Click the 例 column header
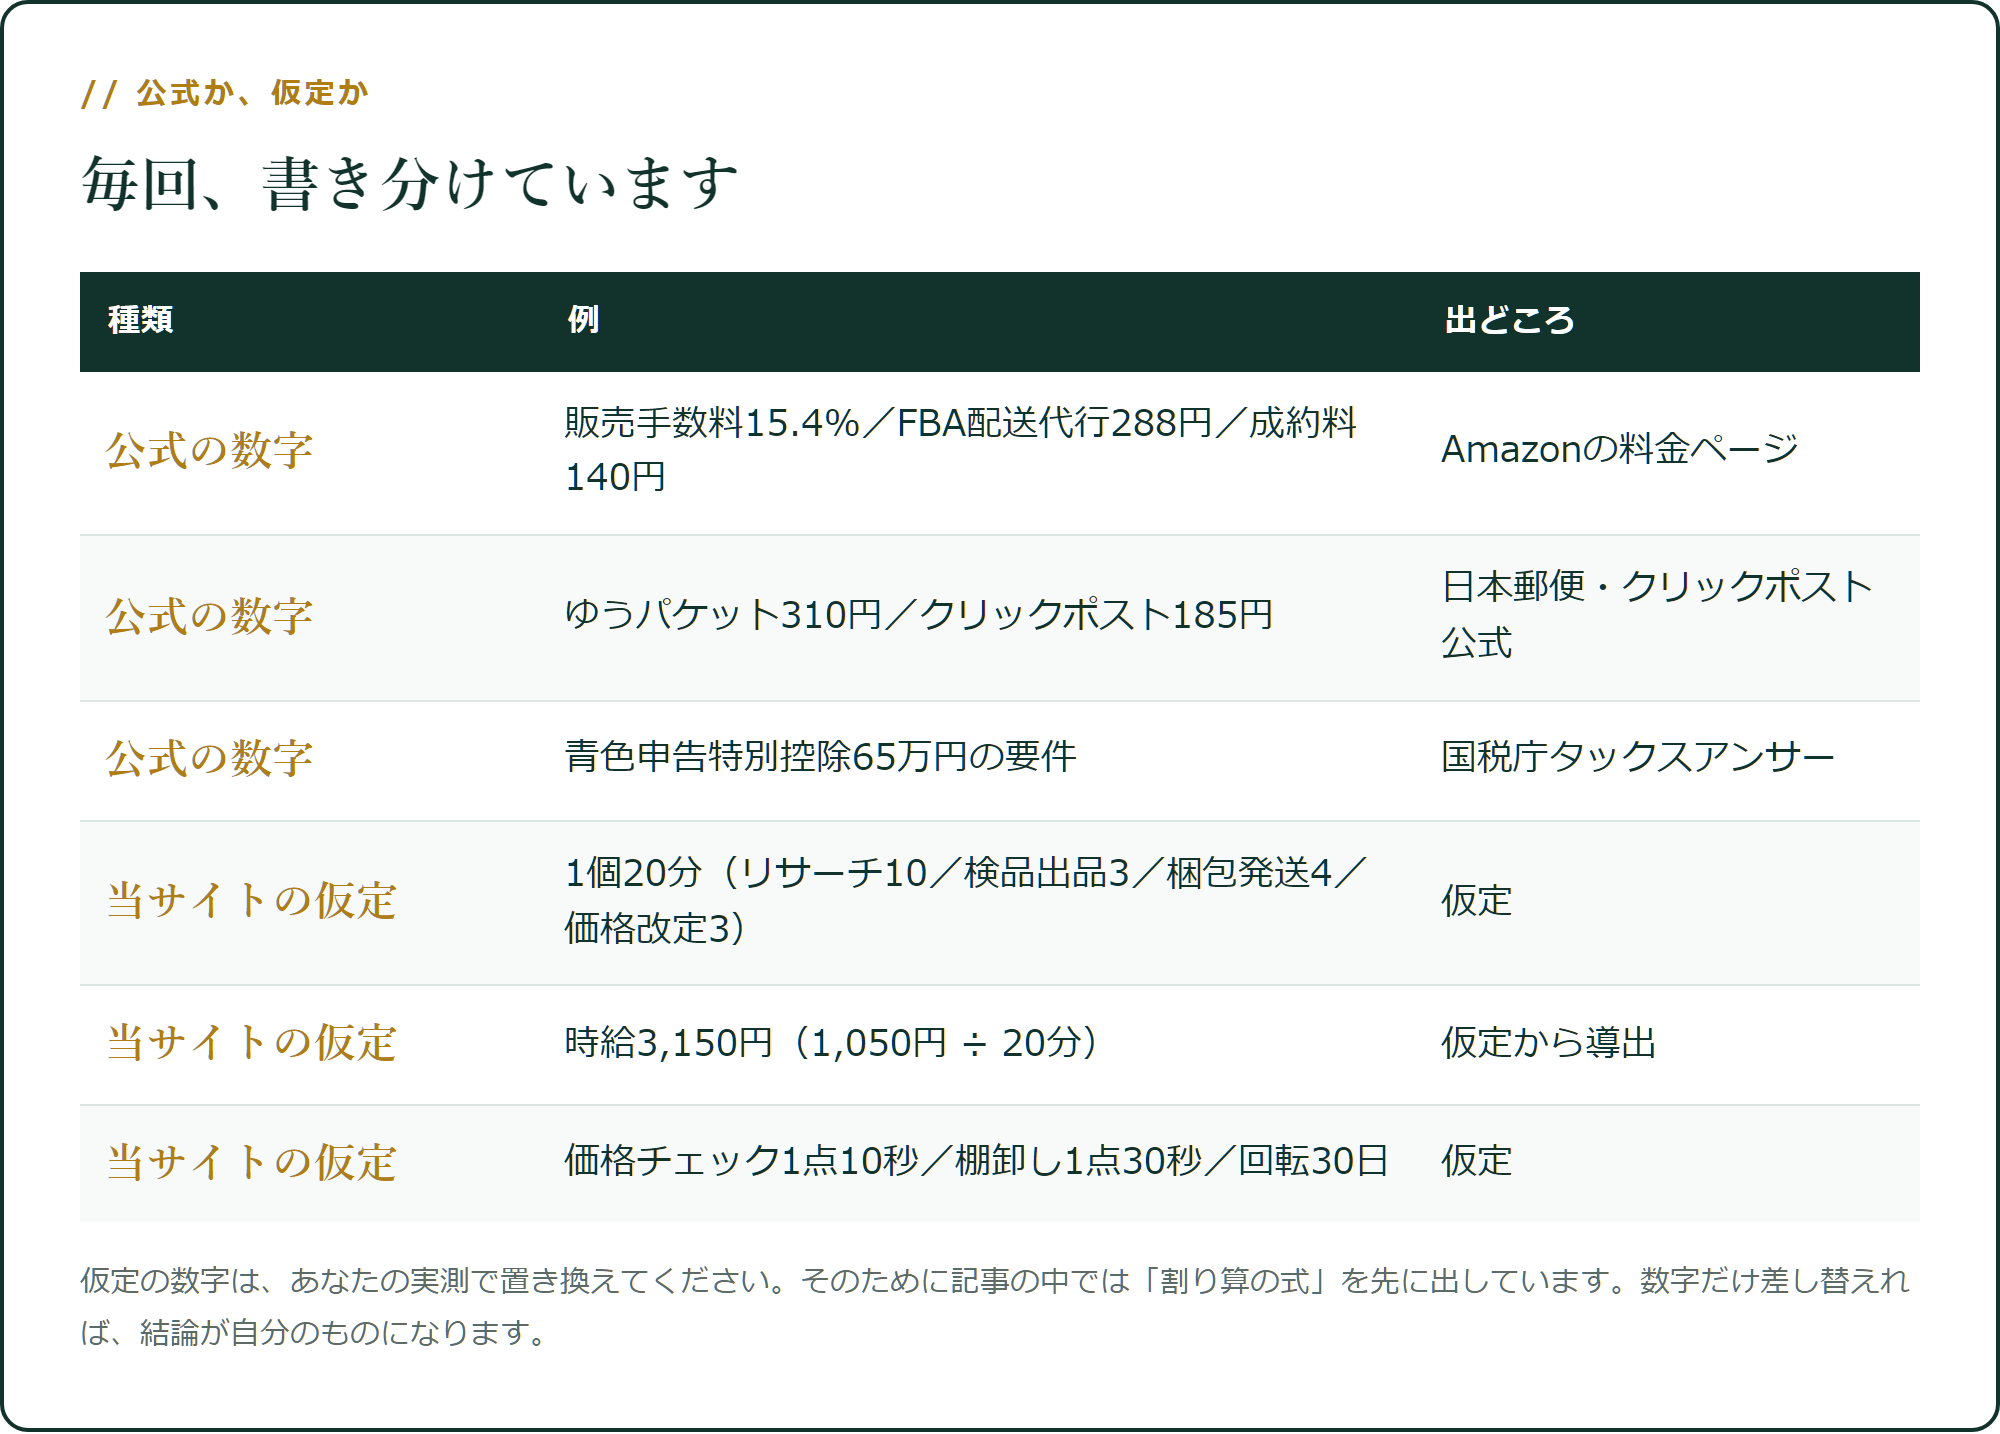2000x1434 pixels. [583, 320]
